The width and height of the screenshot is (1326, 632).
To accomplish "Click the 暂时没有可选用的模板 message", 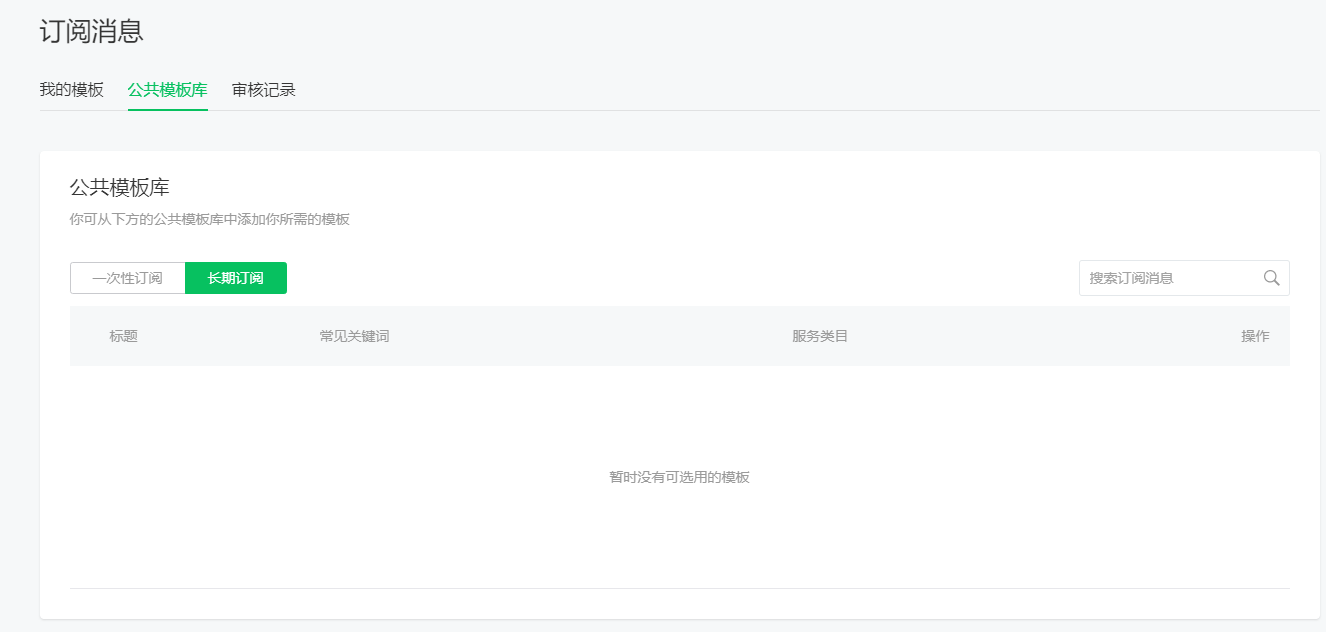I will coord(680,477).
